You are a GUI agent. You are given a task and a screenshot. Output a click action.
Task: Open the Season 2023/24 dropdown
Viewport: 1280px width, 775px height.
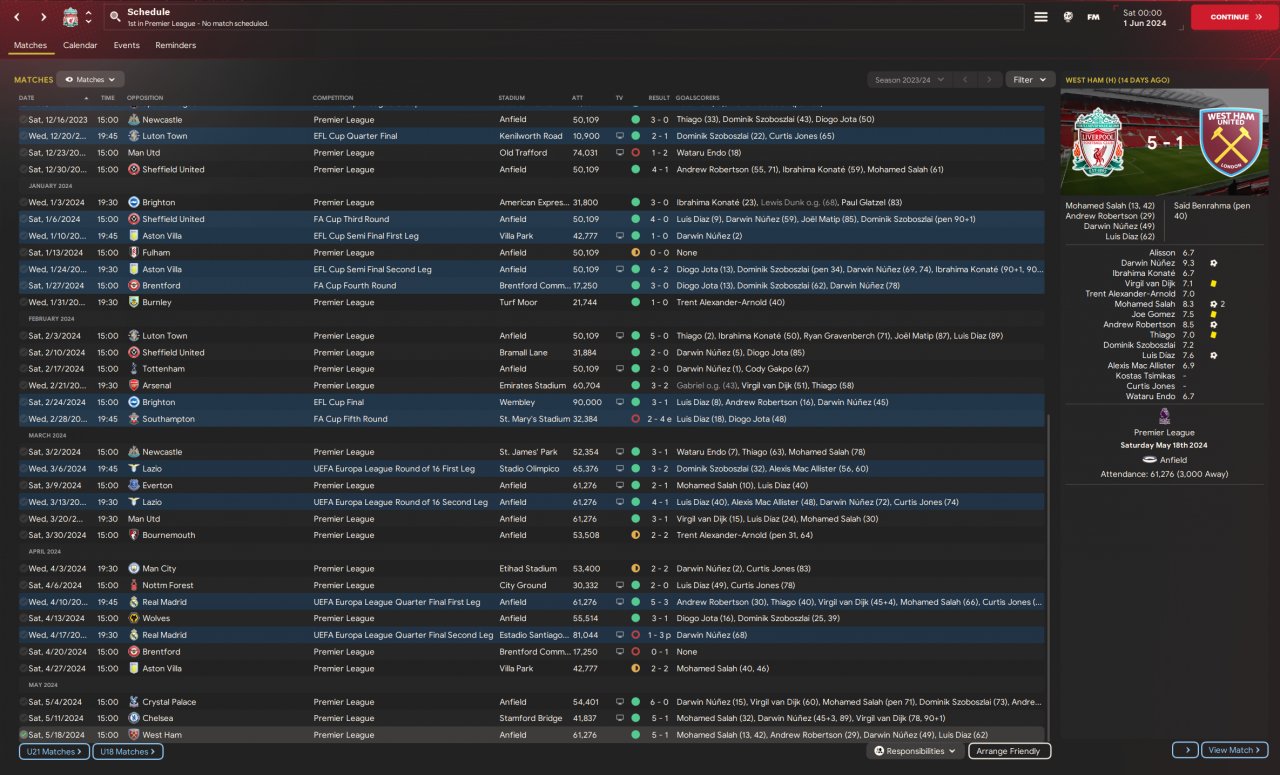tap(908, 79)
